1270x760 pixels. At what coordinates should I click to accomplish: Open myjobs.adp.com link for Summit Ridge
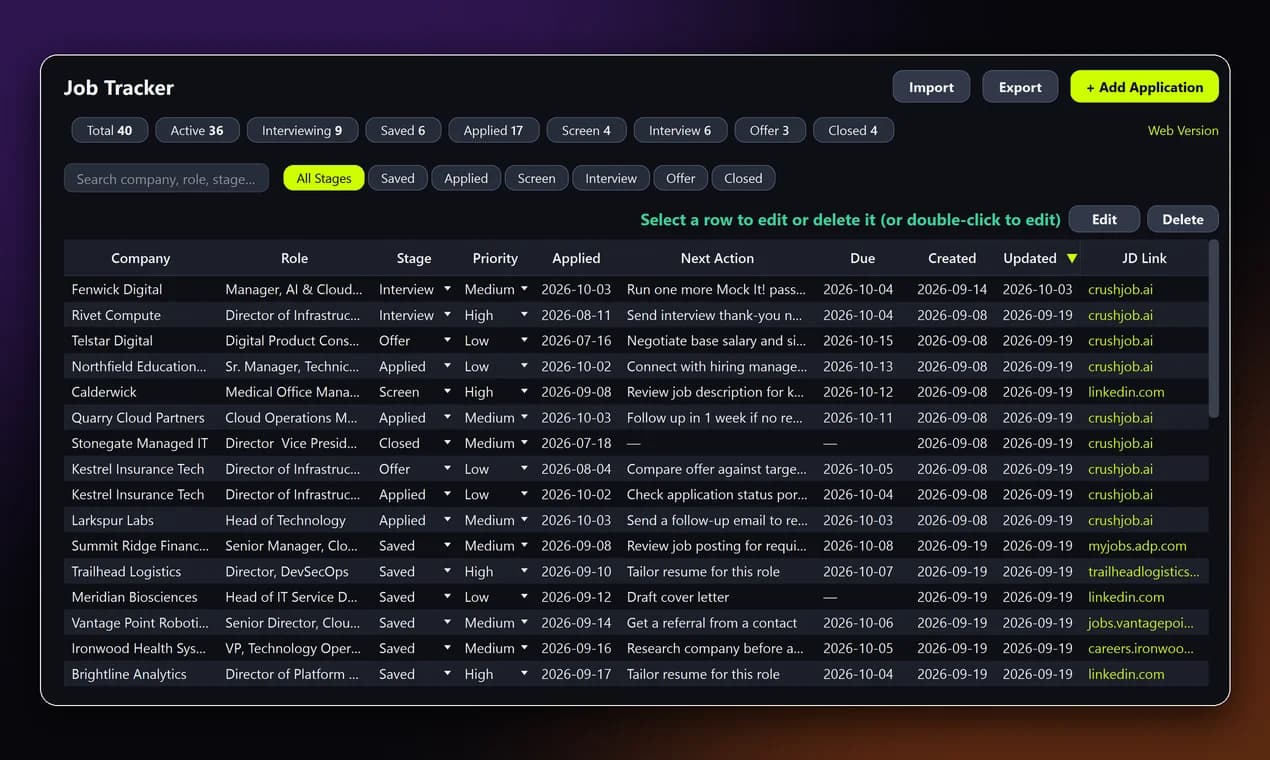pyautogui.click(x=1137, y=546)
